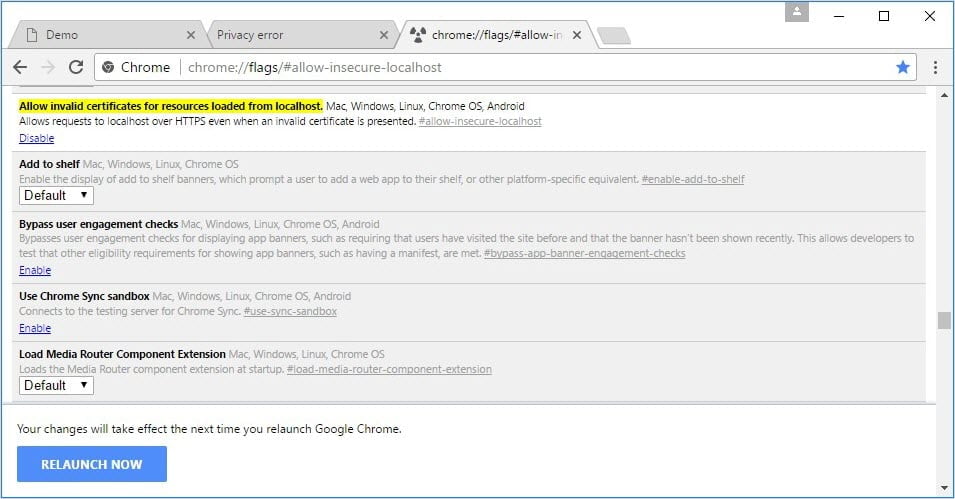This screenshot has height=499, width=955.
Task: Close the Demo tab
Action: pyautogui.click(x=191, y=35)
